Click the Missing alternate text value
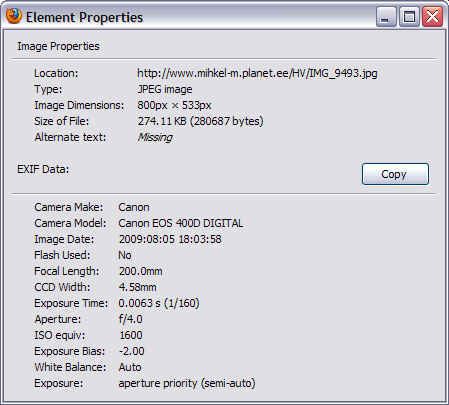 pyautogui.click(x=155, y=137)
